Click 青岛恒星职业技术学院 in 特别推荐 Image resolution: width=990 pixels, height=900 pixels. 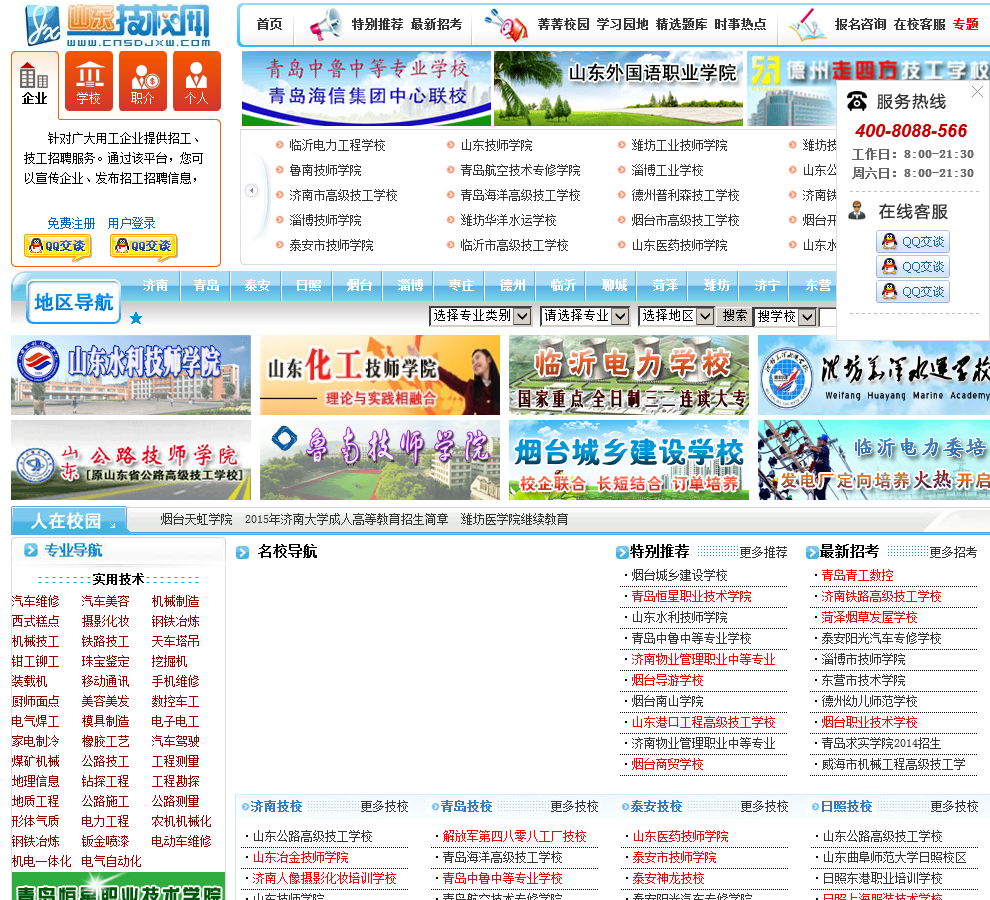click(691, 596)
